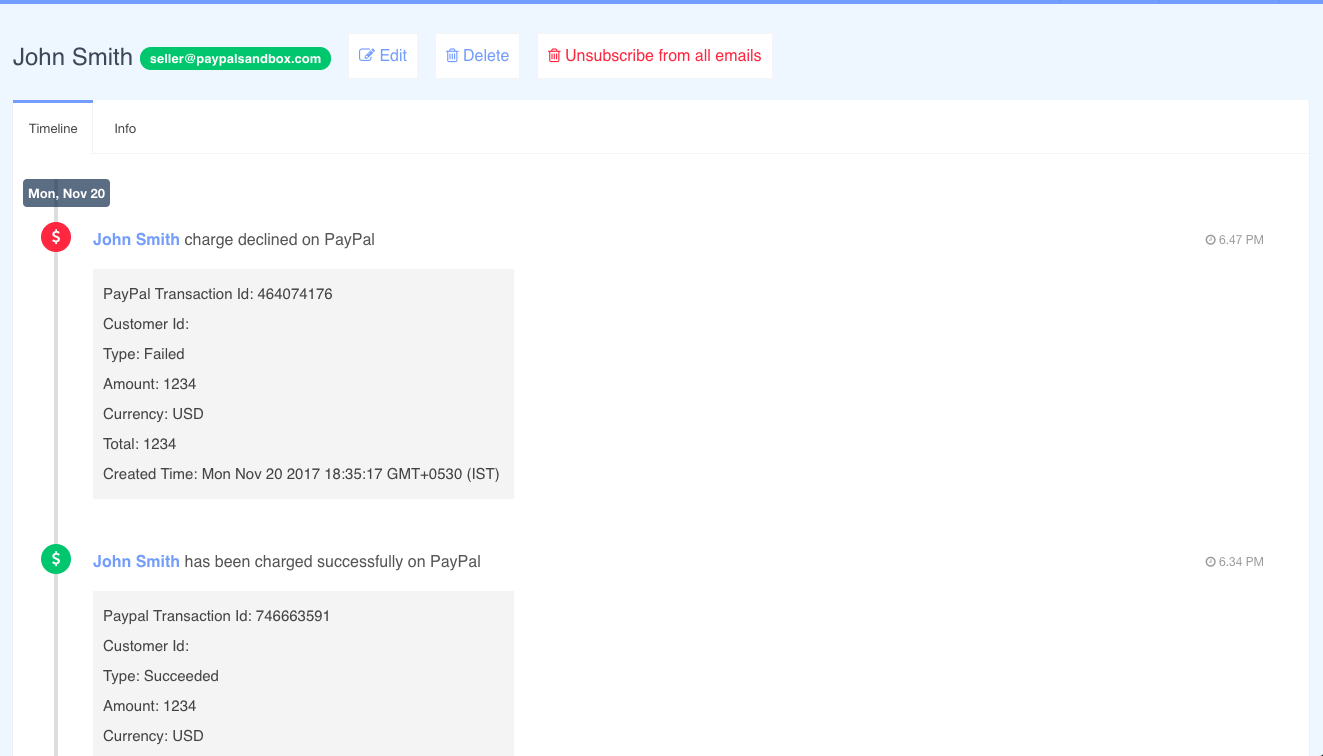Switch to the Info tab
This screenshot has height=756, width=1323.
125,128
